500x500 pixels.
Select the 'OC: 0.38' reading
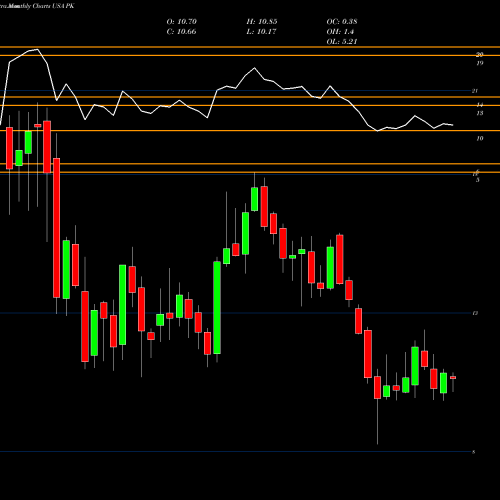point(342,22)
